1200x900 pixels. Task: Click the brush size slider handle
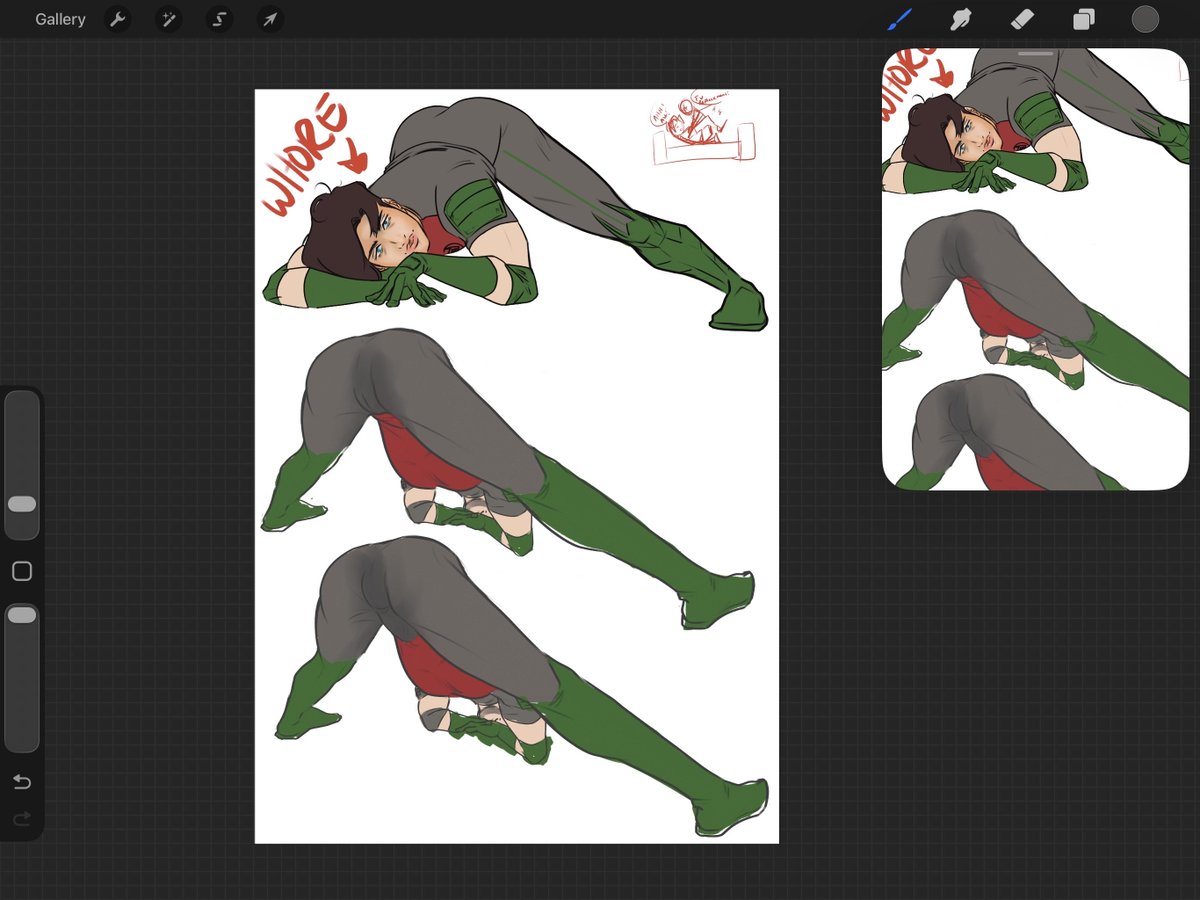(x=22, y=504)
